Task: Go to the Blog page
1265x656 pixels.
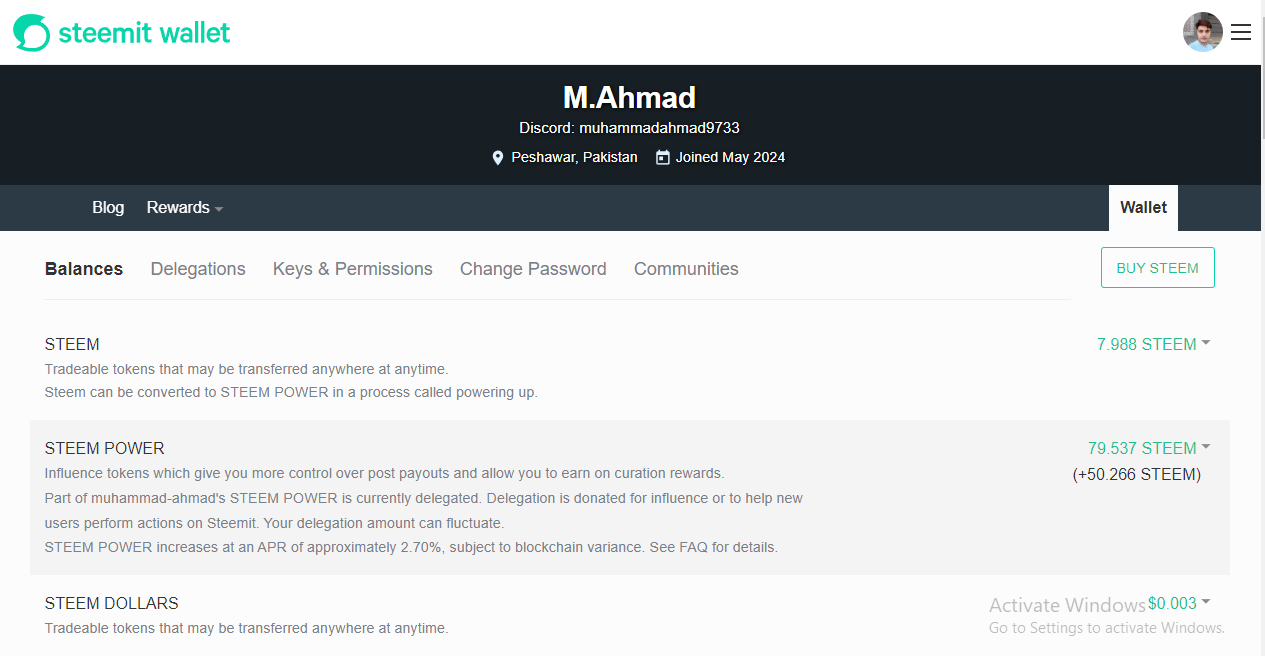Action: pos(108,208)
